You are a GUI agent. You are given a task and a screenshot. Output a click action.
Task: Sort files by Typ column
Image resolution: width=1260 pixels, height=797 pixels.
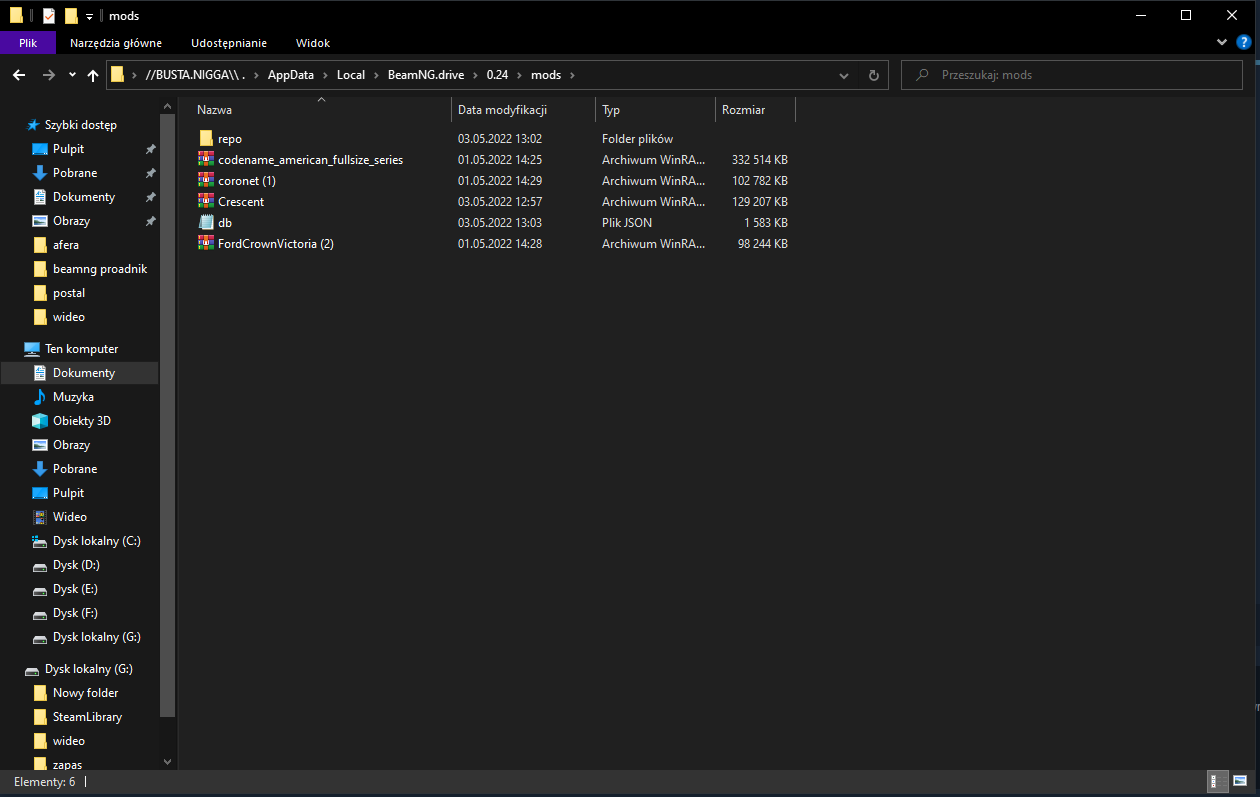point(656,110)
